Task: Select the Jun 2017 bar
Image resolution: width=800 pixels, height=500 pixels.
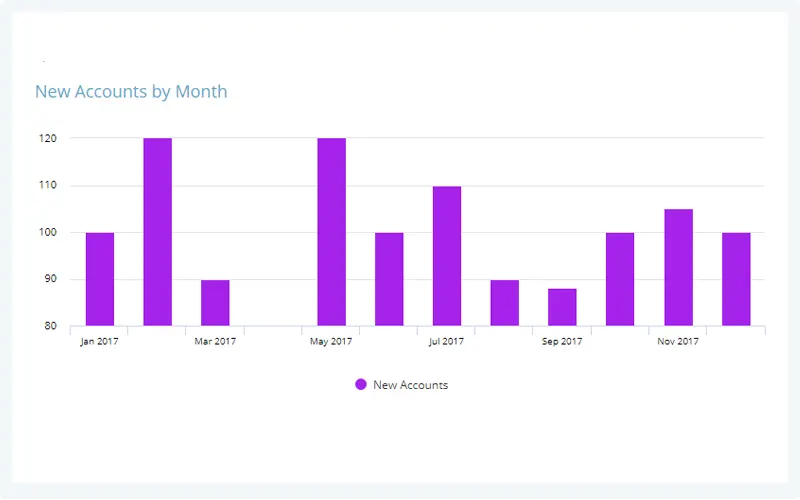Action: tap(389, 279)
